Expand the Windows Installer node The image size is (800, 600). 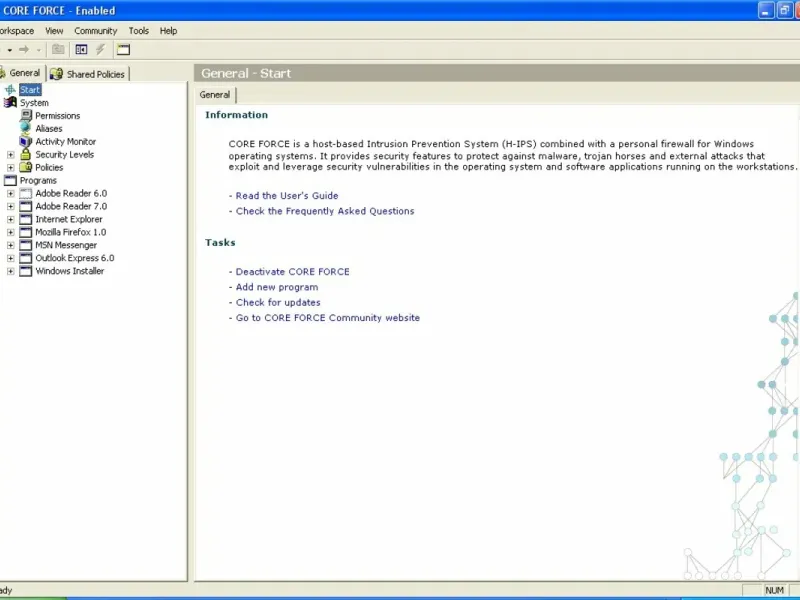click(10, 271)
